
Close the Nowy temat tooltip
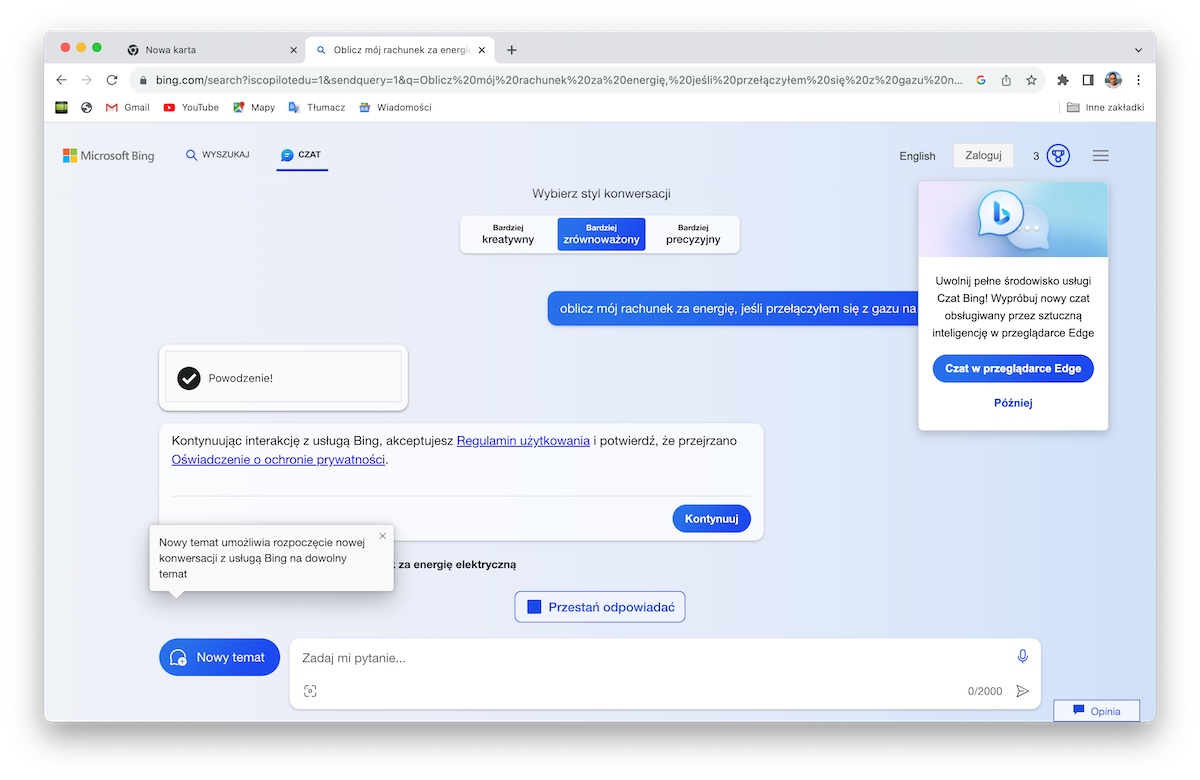coord(382,536)
